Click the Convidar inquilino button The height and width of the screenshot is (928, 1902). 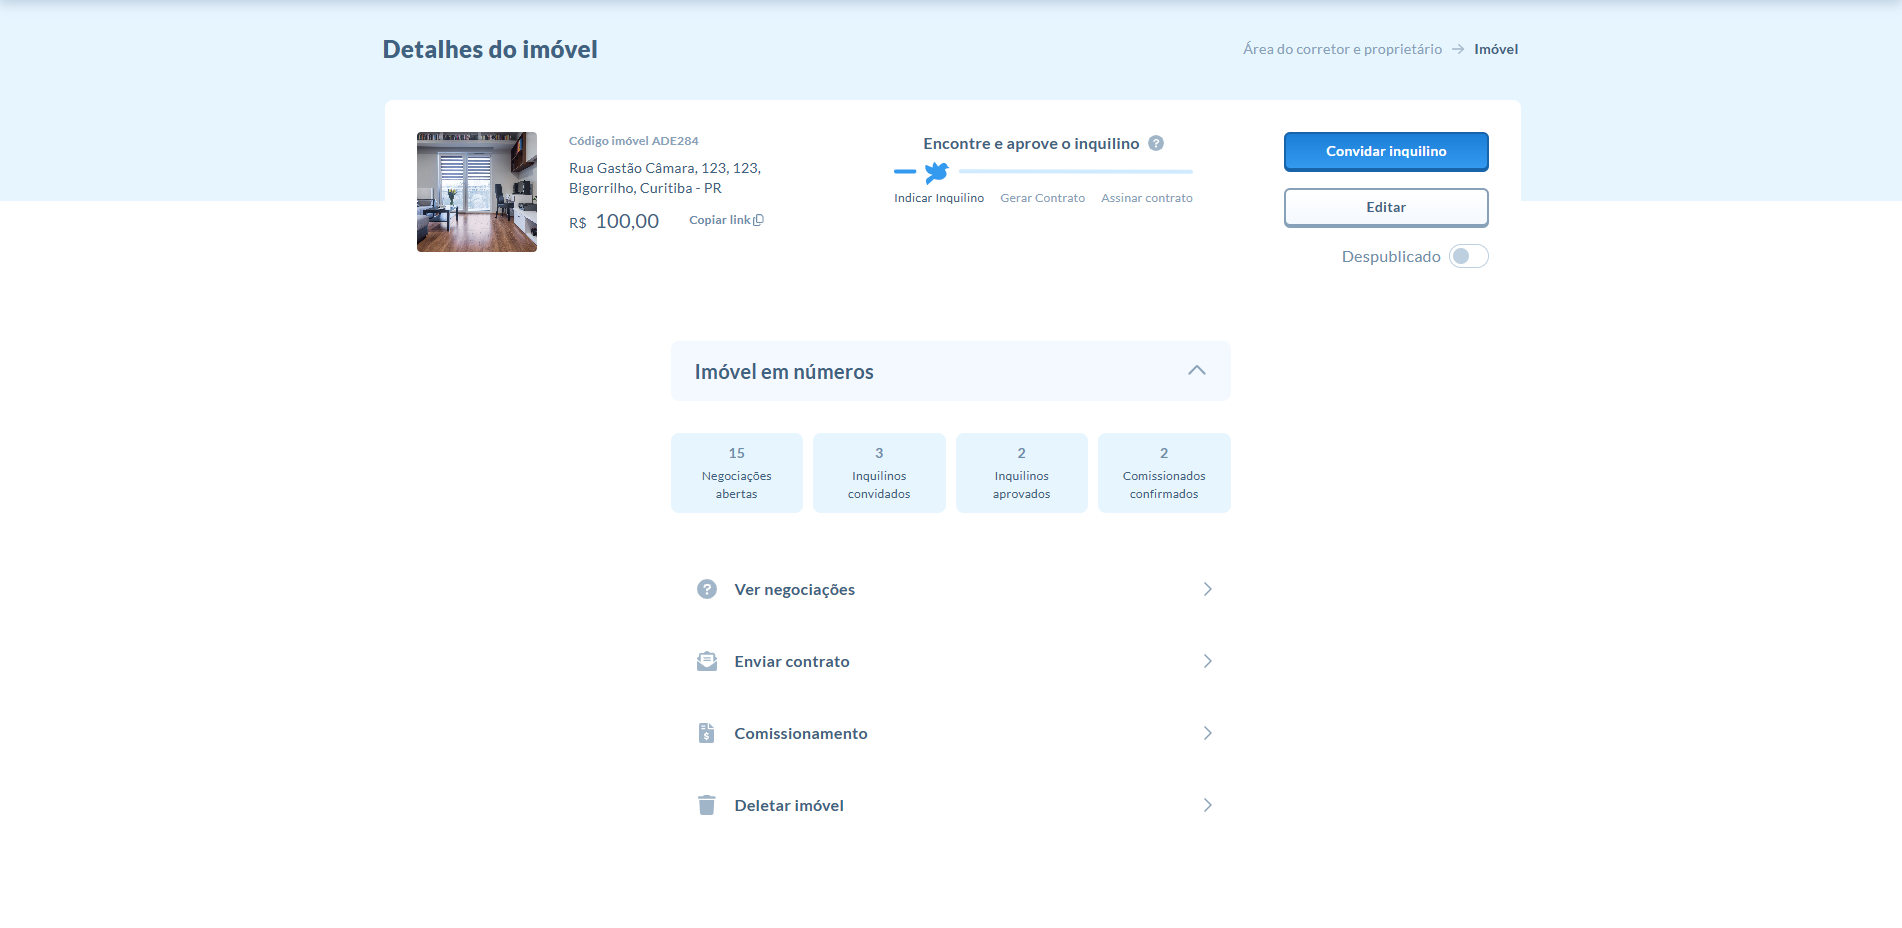pyautogui.click(x=1386, y=151)
